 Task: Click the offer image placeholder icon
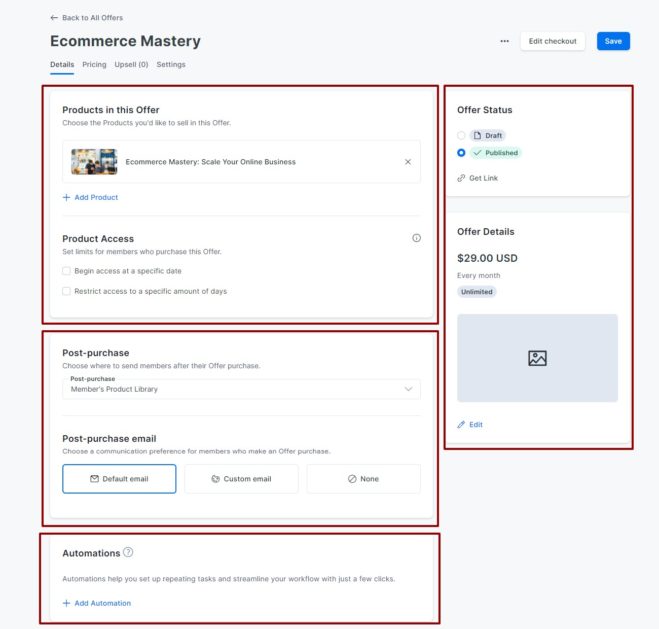pyautogui.click(x=537, y=358)
